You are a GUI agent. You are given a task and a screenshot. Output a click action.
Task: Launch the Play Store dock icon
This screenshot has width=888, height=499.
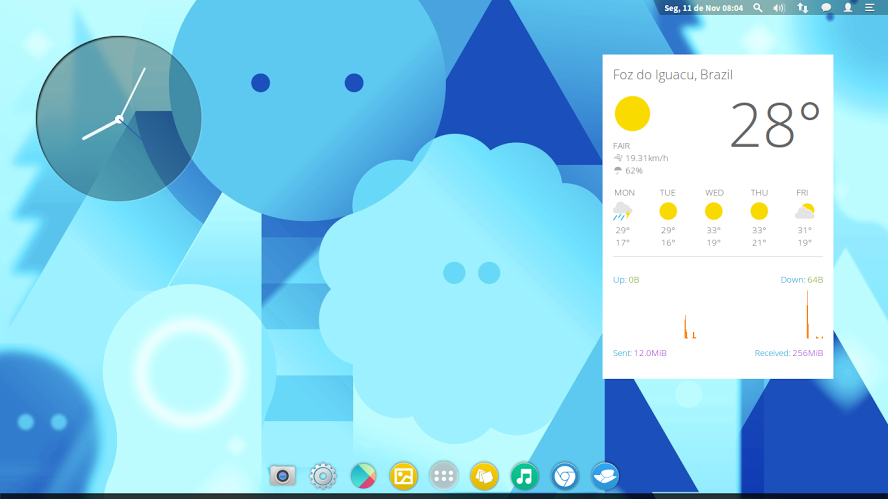pos(363,476)
